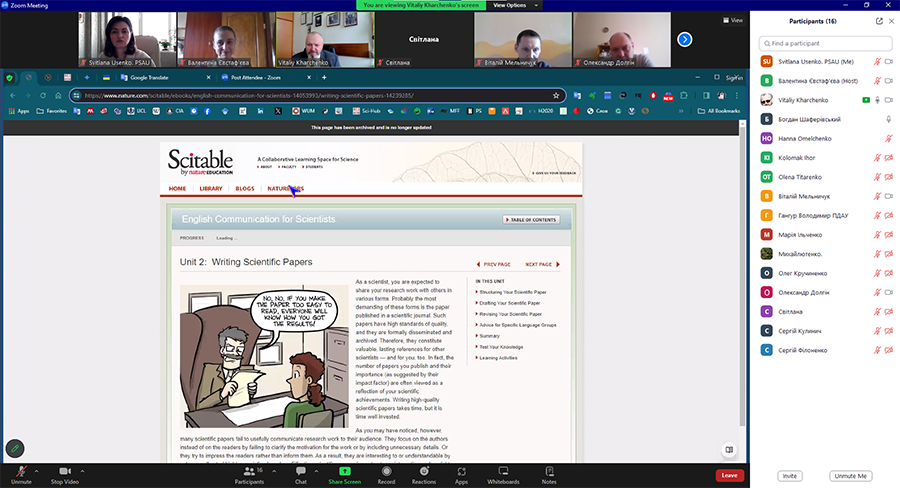Click the bookmark star in address bar
The image size is (900, 488).
pos(556,95)
